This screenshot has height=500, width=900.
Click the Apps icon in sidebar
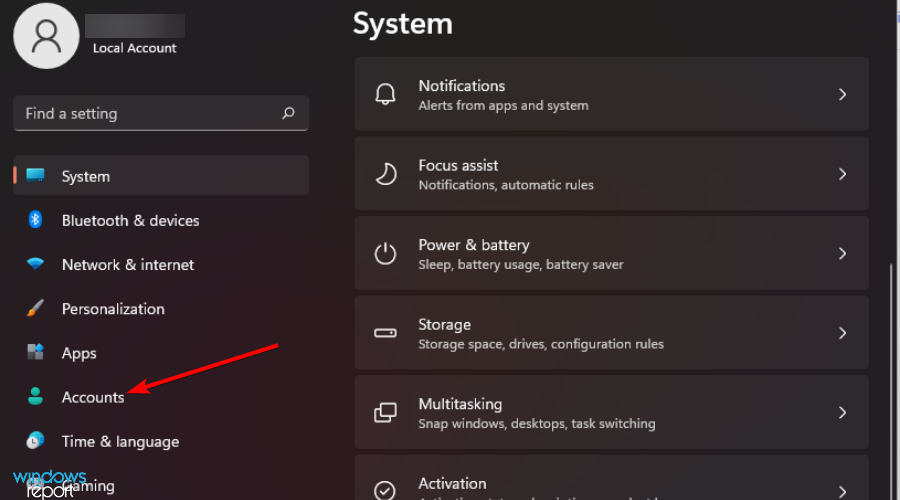click(x=35, y=352)
